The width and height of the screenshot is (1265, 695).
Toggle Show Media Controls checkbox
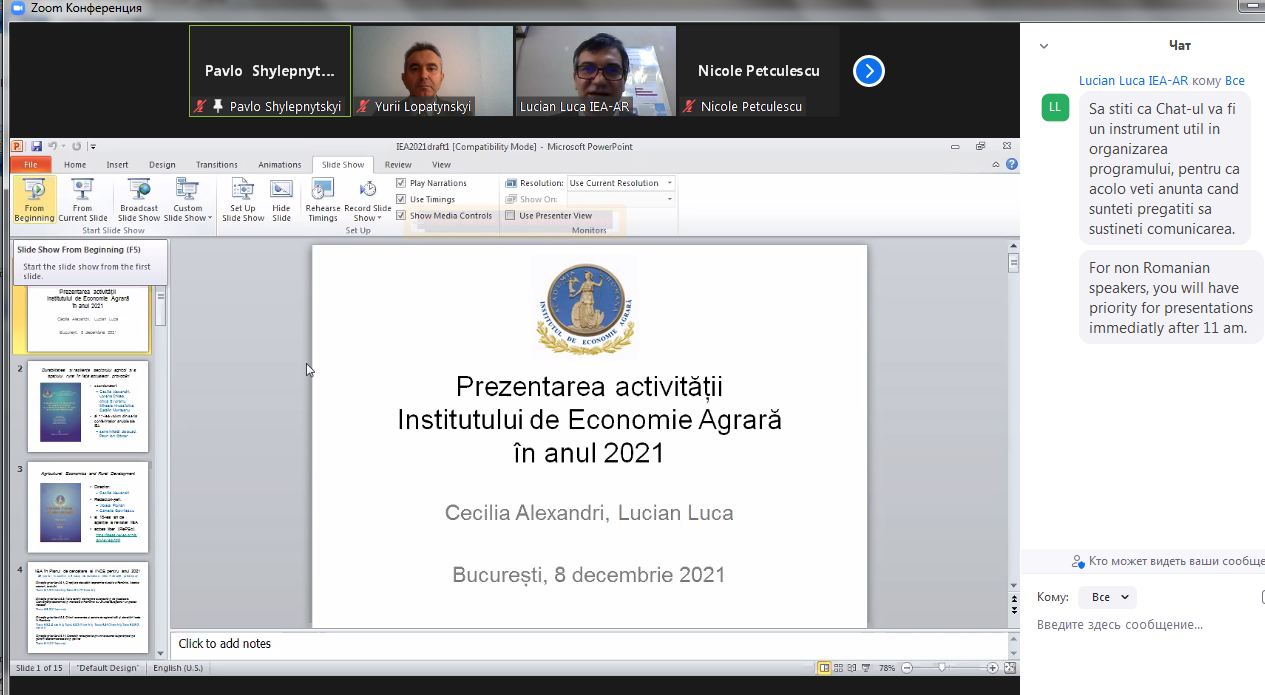(401, 215)
